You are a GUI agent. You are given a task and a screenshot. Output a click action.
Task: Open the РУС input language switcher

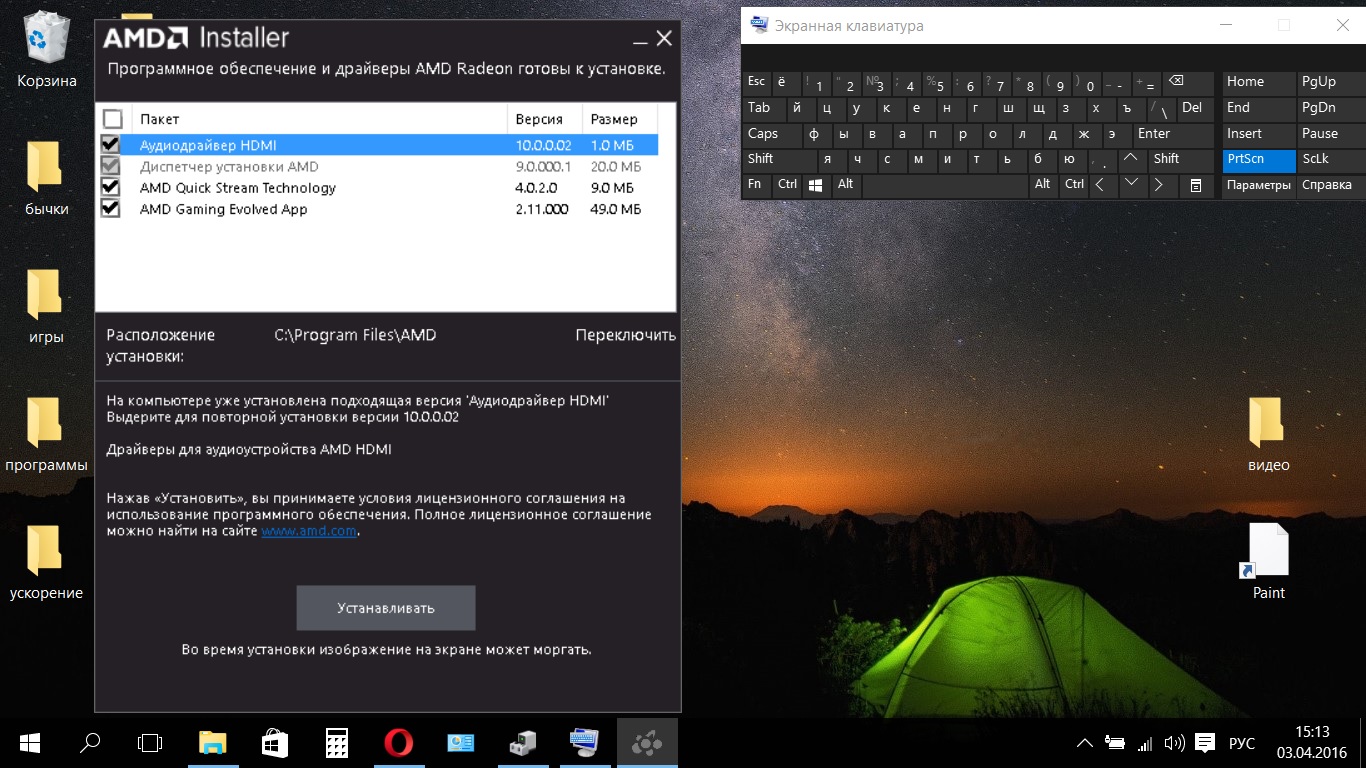coord(1242,744)
